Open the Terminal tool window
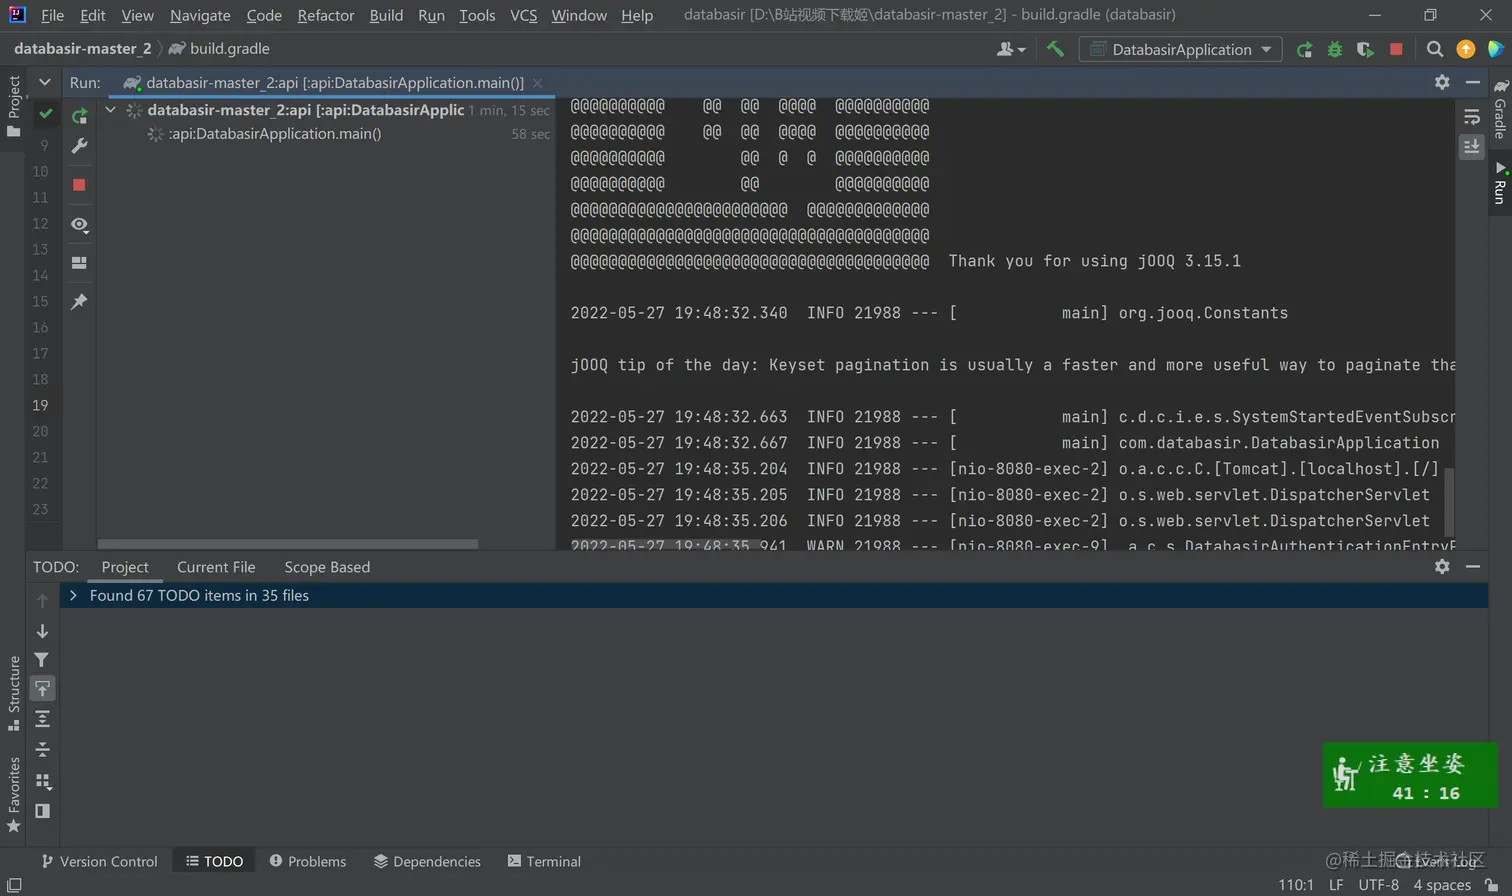Viewport: 1512px width, 896px height. tap(544, 861)
